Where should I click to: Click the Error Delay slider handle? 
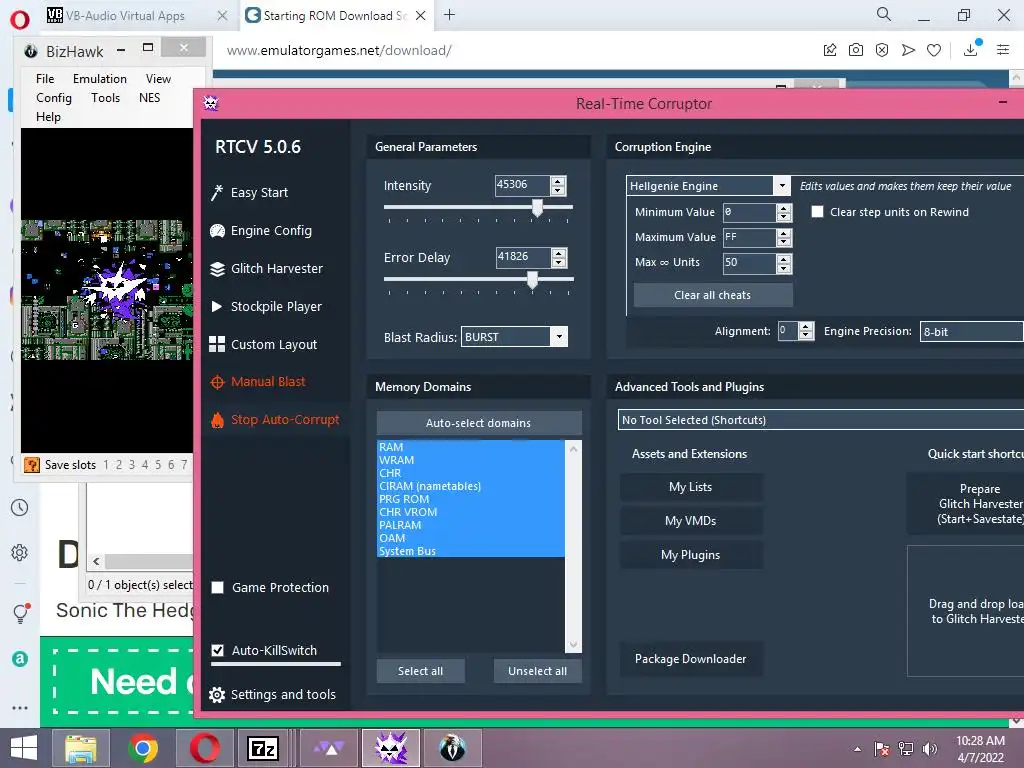532,280
